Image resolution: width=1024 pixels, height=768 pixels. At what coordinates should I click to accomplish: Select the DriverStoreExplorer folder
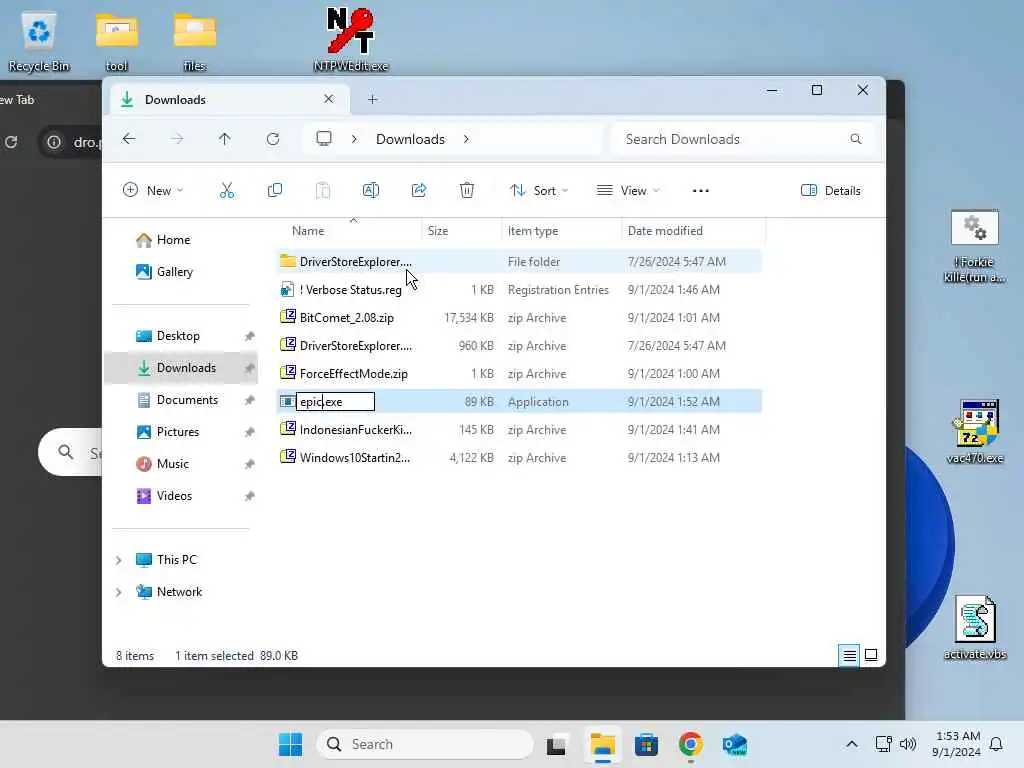519,261
